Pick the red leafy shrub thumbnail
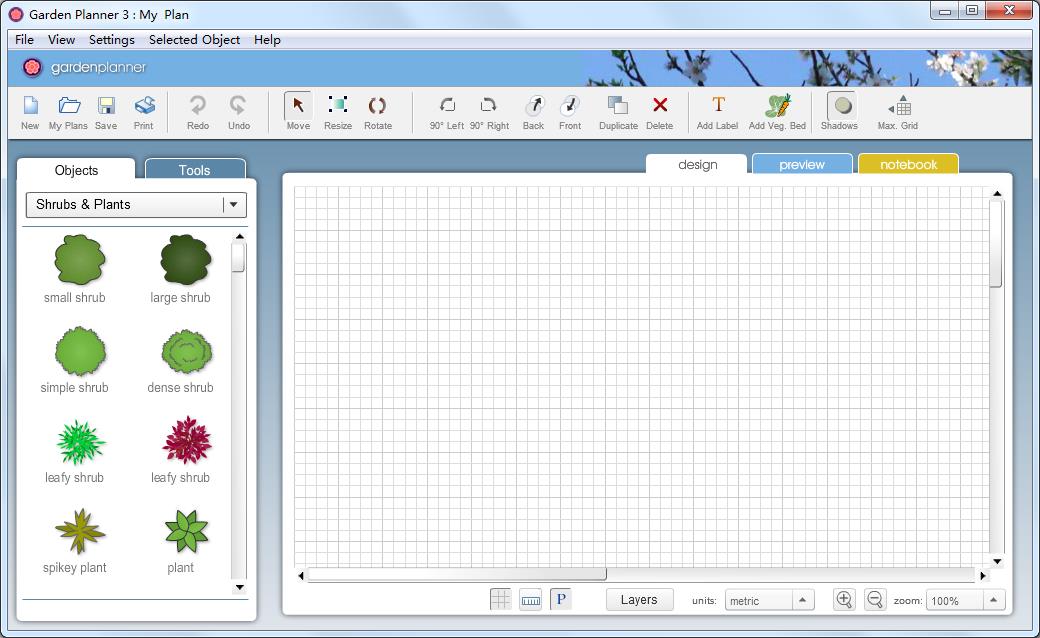Viewport: 1040px width, 638px height. 185,441
